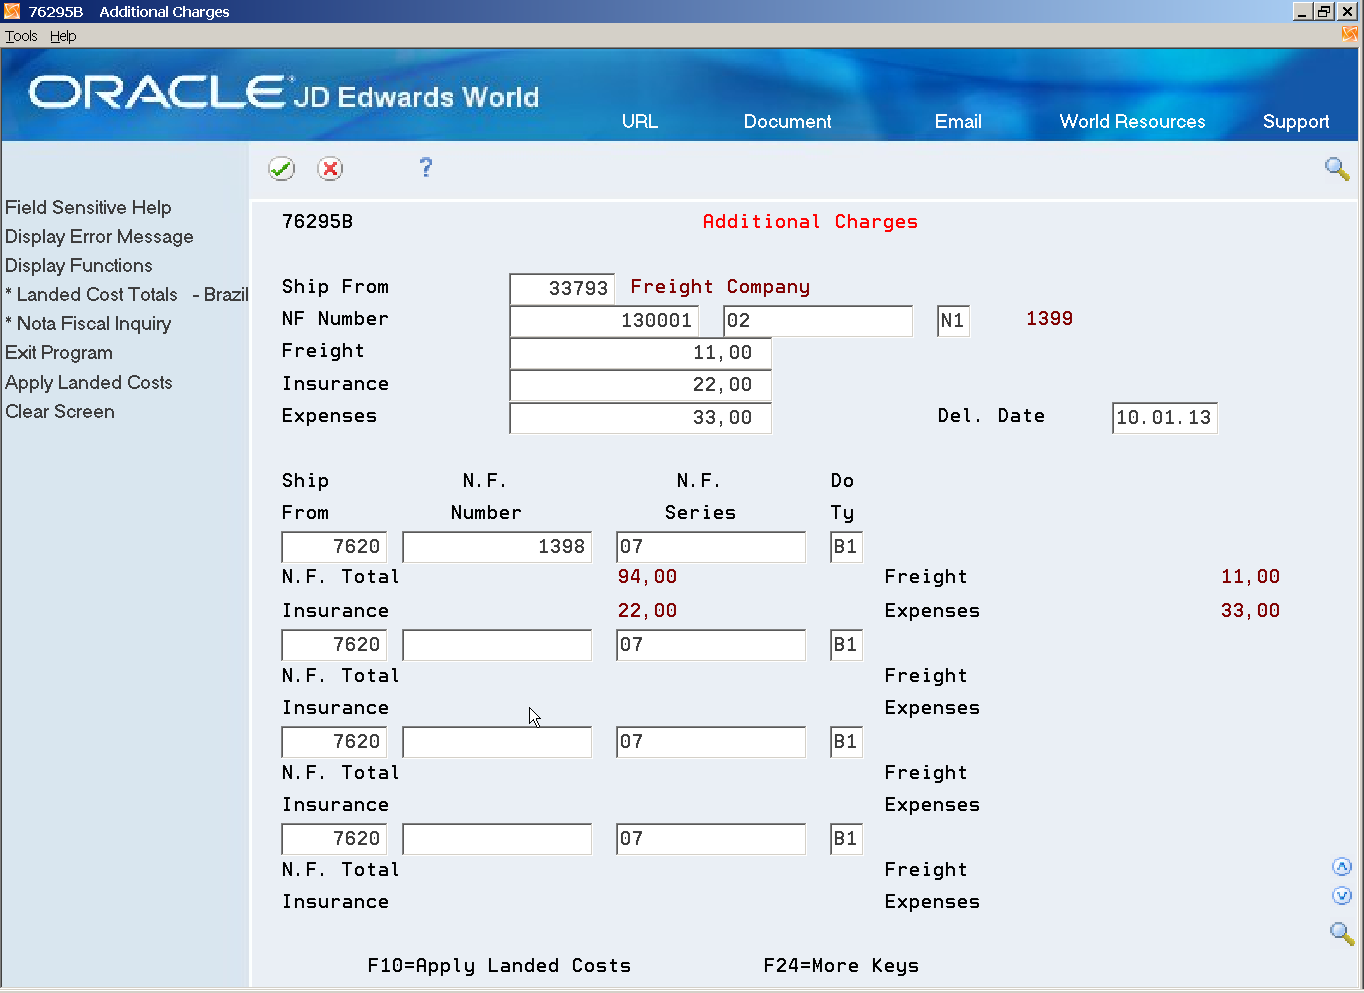1364x993 pixels.
Task: Click the red 'Additional Charges' title
Action: coord(810,221)
